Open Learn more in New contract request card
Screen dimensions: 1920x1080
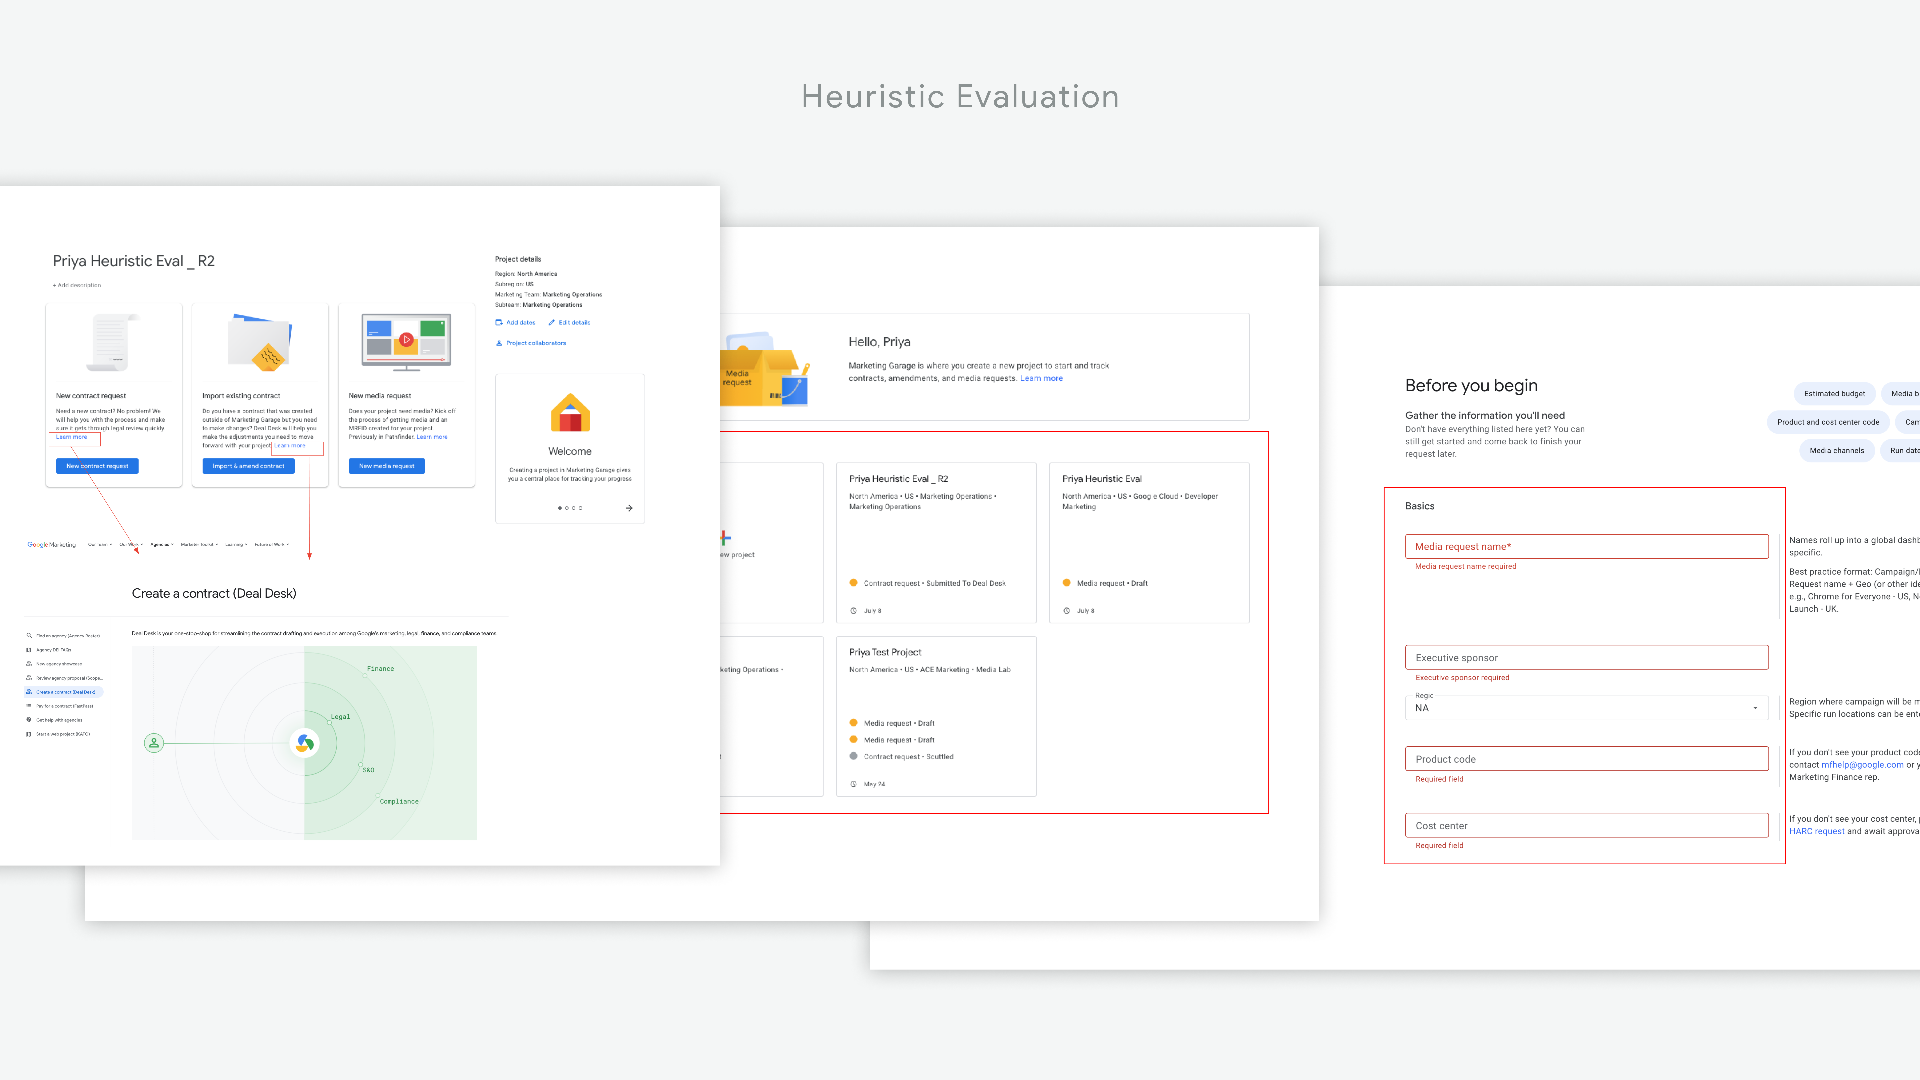click(x=72, y=437)
